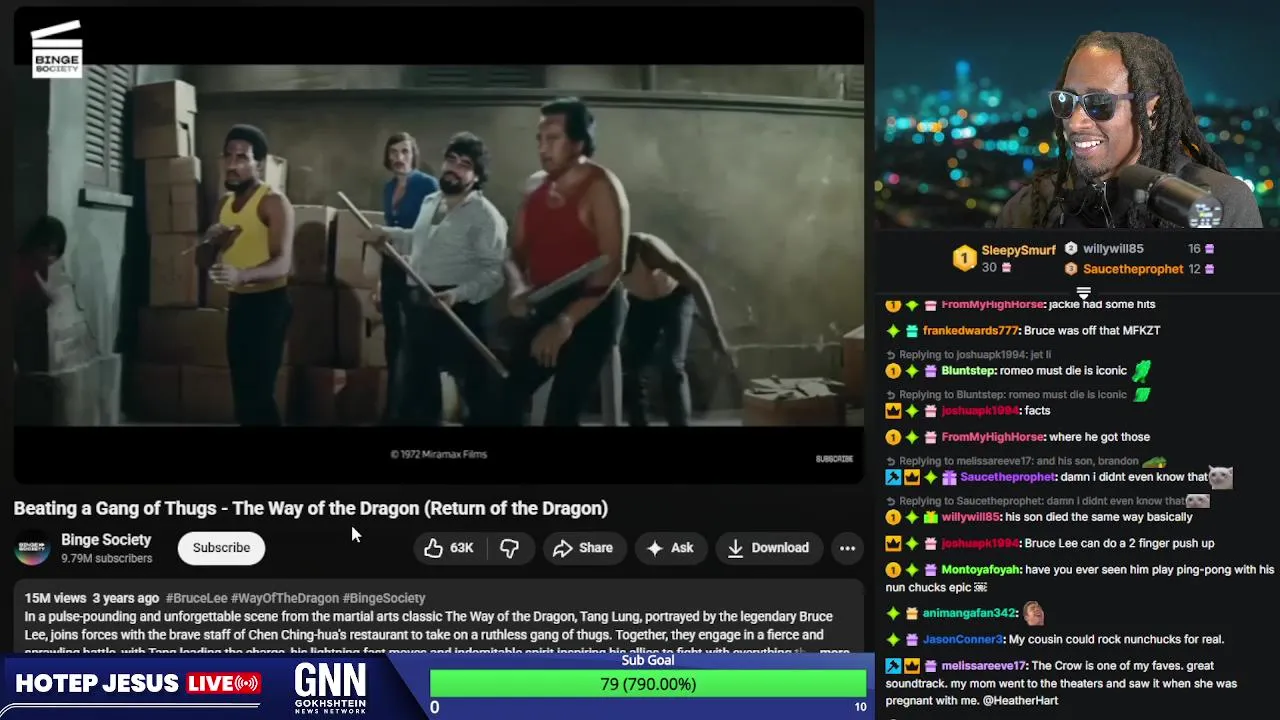Click the GNN Gokhshtein News Network logo
This screenshot has width=1280, height=720.
click(330, 689)
